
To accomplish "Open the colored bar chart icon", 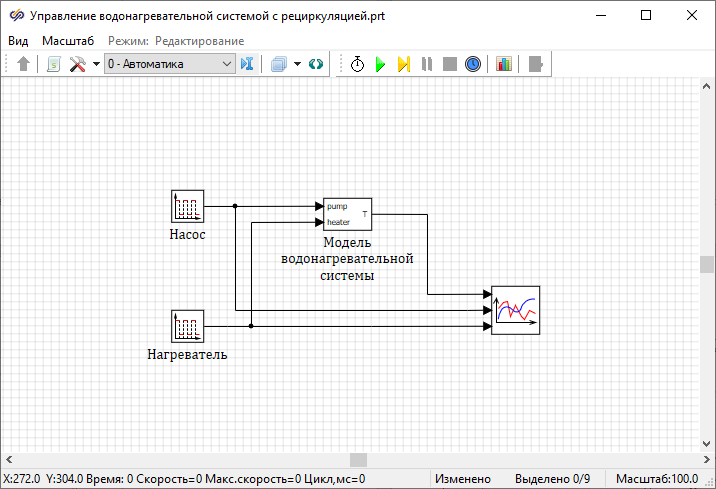I will pos(504,64).
